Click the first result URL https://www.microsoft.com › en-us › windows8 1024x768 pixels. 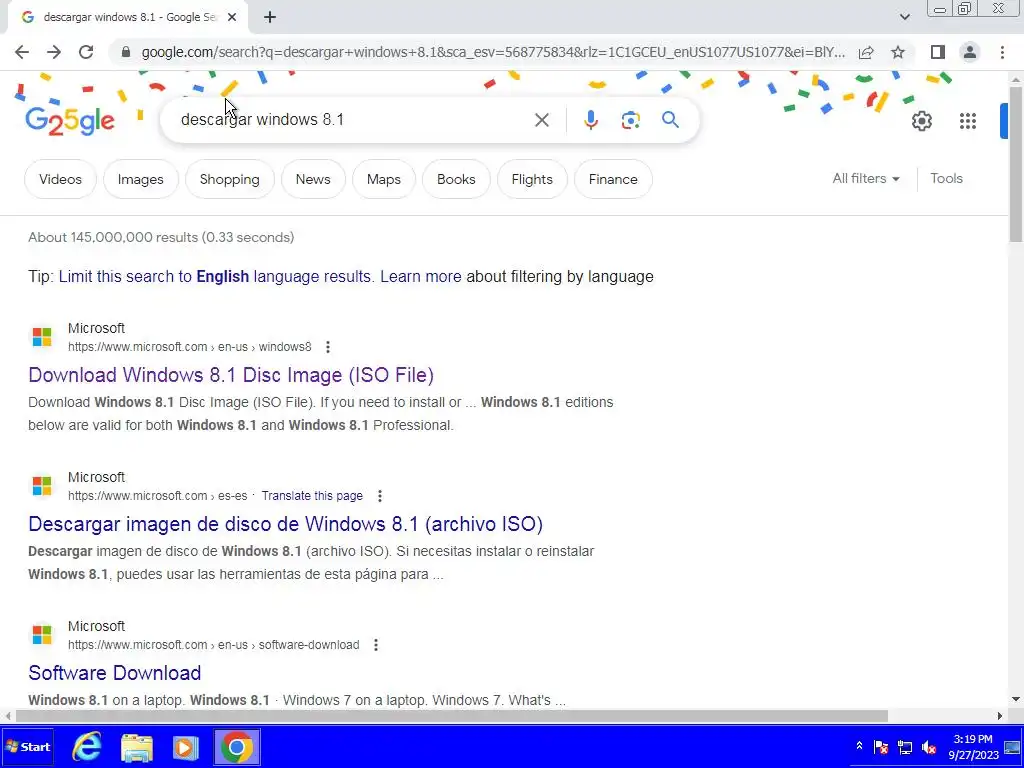190,347
